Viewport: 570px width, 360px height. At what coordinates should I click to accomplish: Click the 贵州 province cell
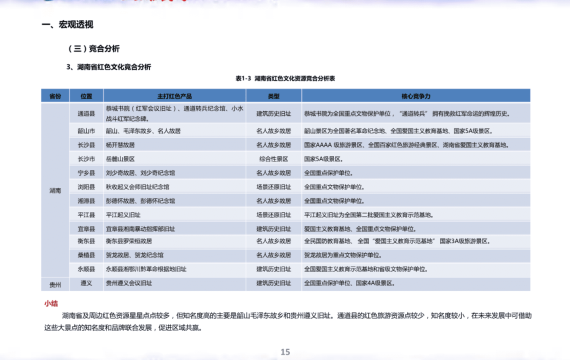click(x=55, y=284)
